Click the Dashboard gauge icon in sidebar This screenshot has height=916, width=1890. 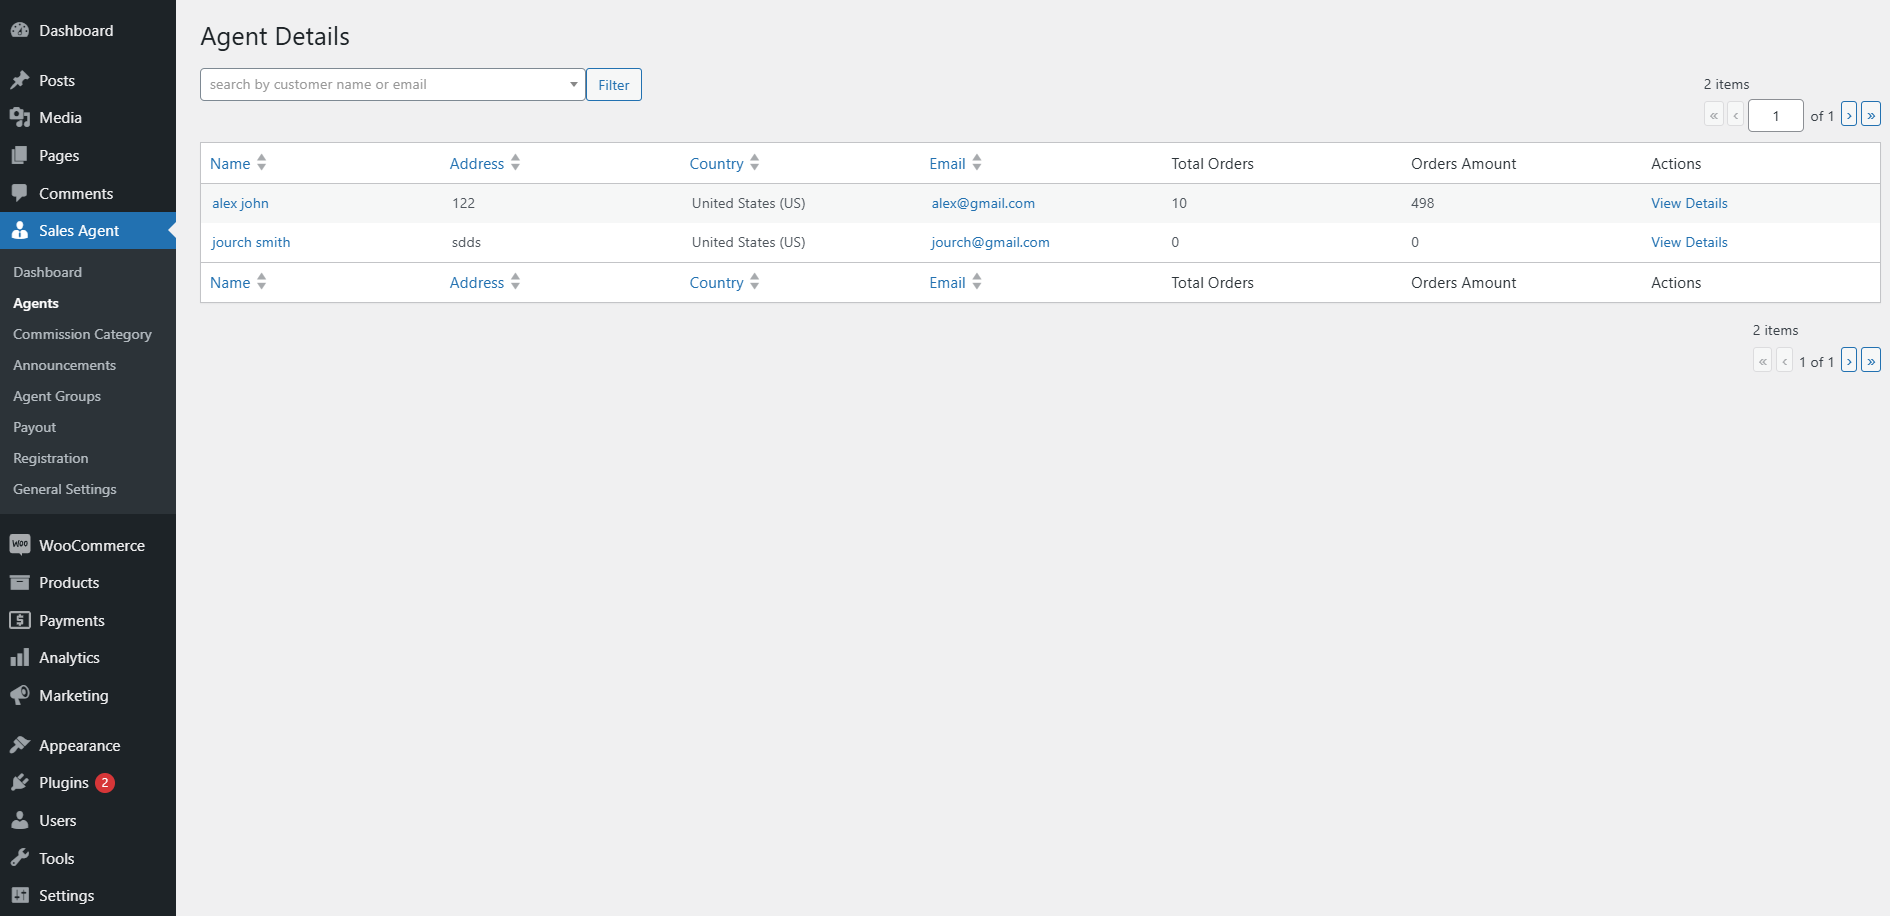coord(20,31)
